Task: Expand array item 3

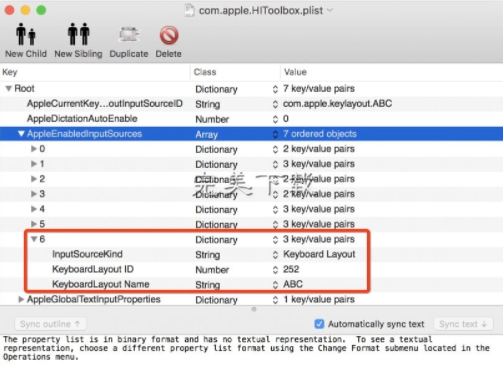Action: pos(34,194)
